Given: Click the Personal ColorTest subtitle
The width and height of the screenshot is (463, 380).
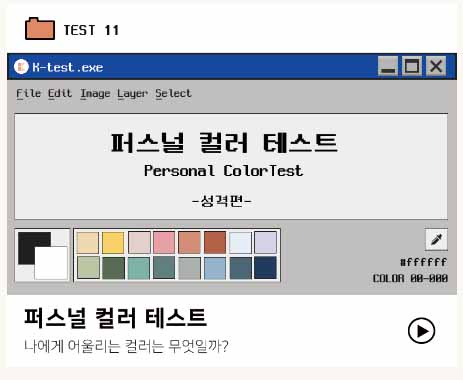Looking at the screenshot, I should tap(223, 171).
